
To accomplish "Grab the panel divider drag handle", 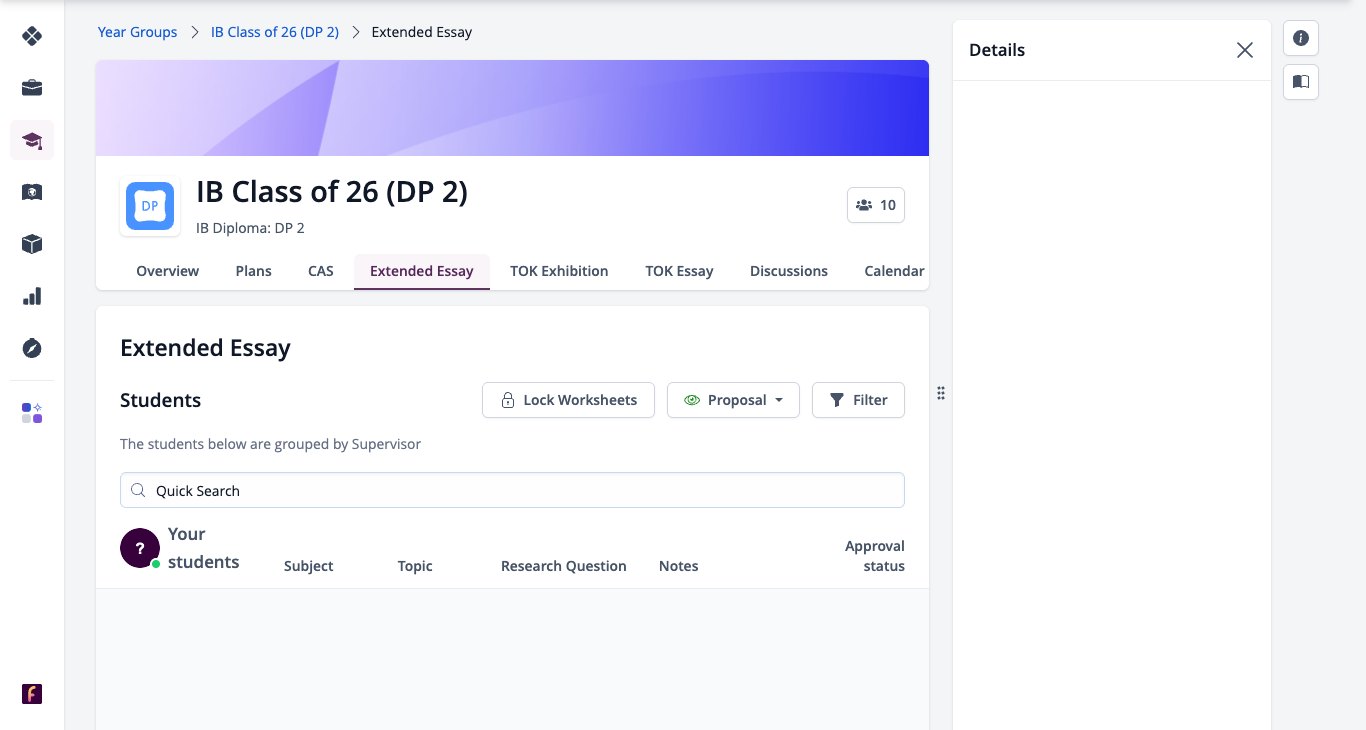I will coord(941,393).
